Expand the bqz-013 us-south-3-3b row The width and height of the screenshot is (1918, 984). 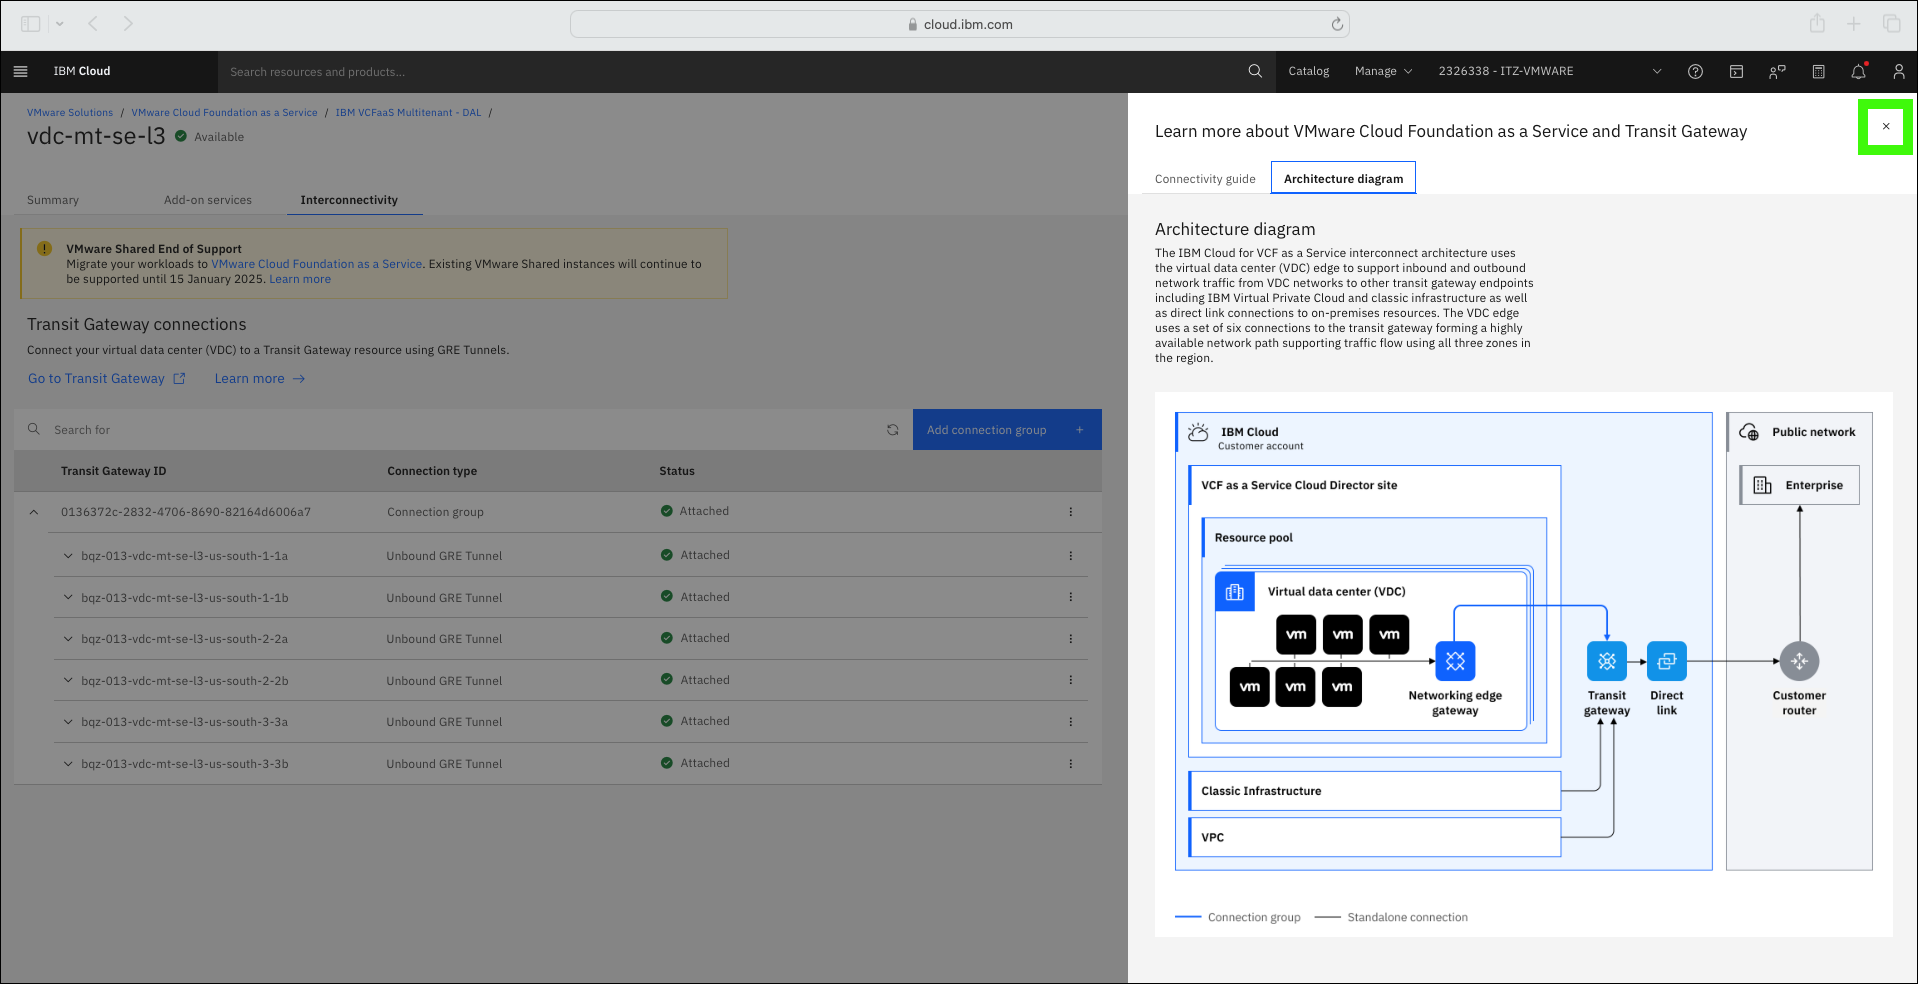point(68,764)
